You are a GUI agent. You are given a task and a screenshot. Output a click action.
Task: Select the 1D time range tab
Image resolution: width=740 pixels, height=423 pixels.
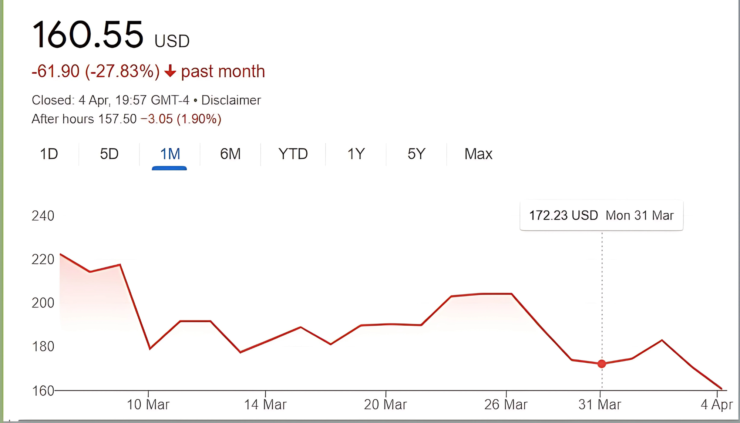[x=49, y=154]
